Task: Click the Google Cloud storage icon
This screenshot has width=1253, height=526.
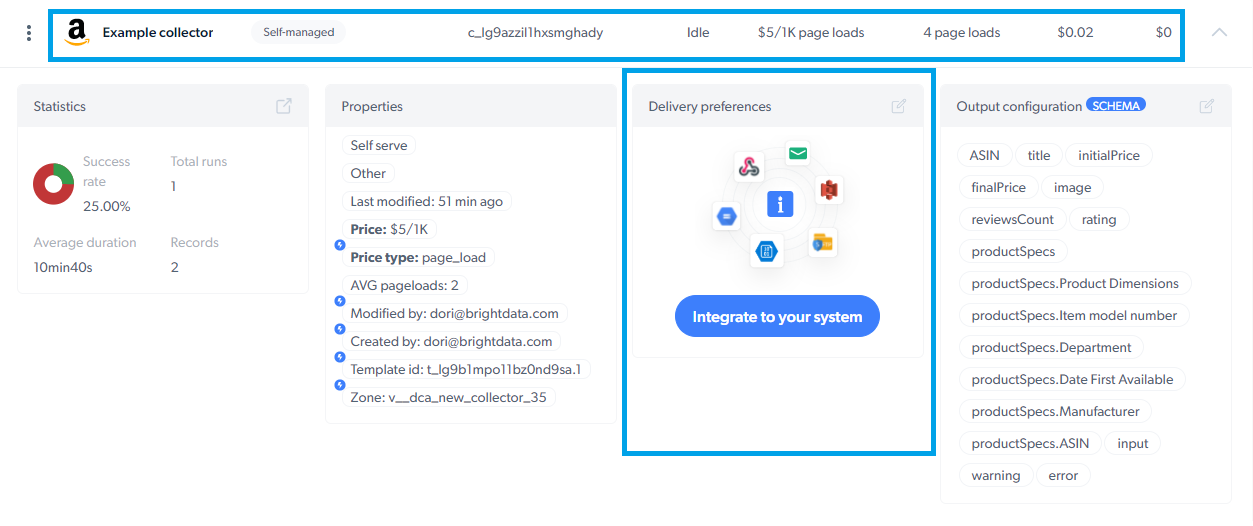Action: pyautogui.click(x=727, y=215)
